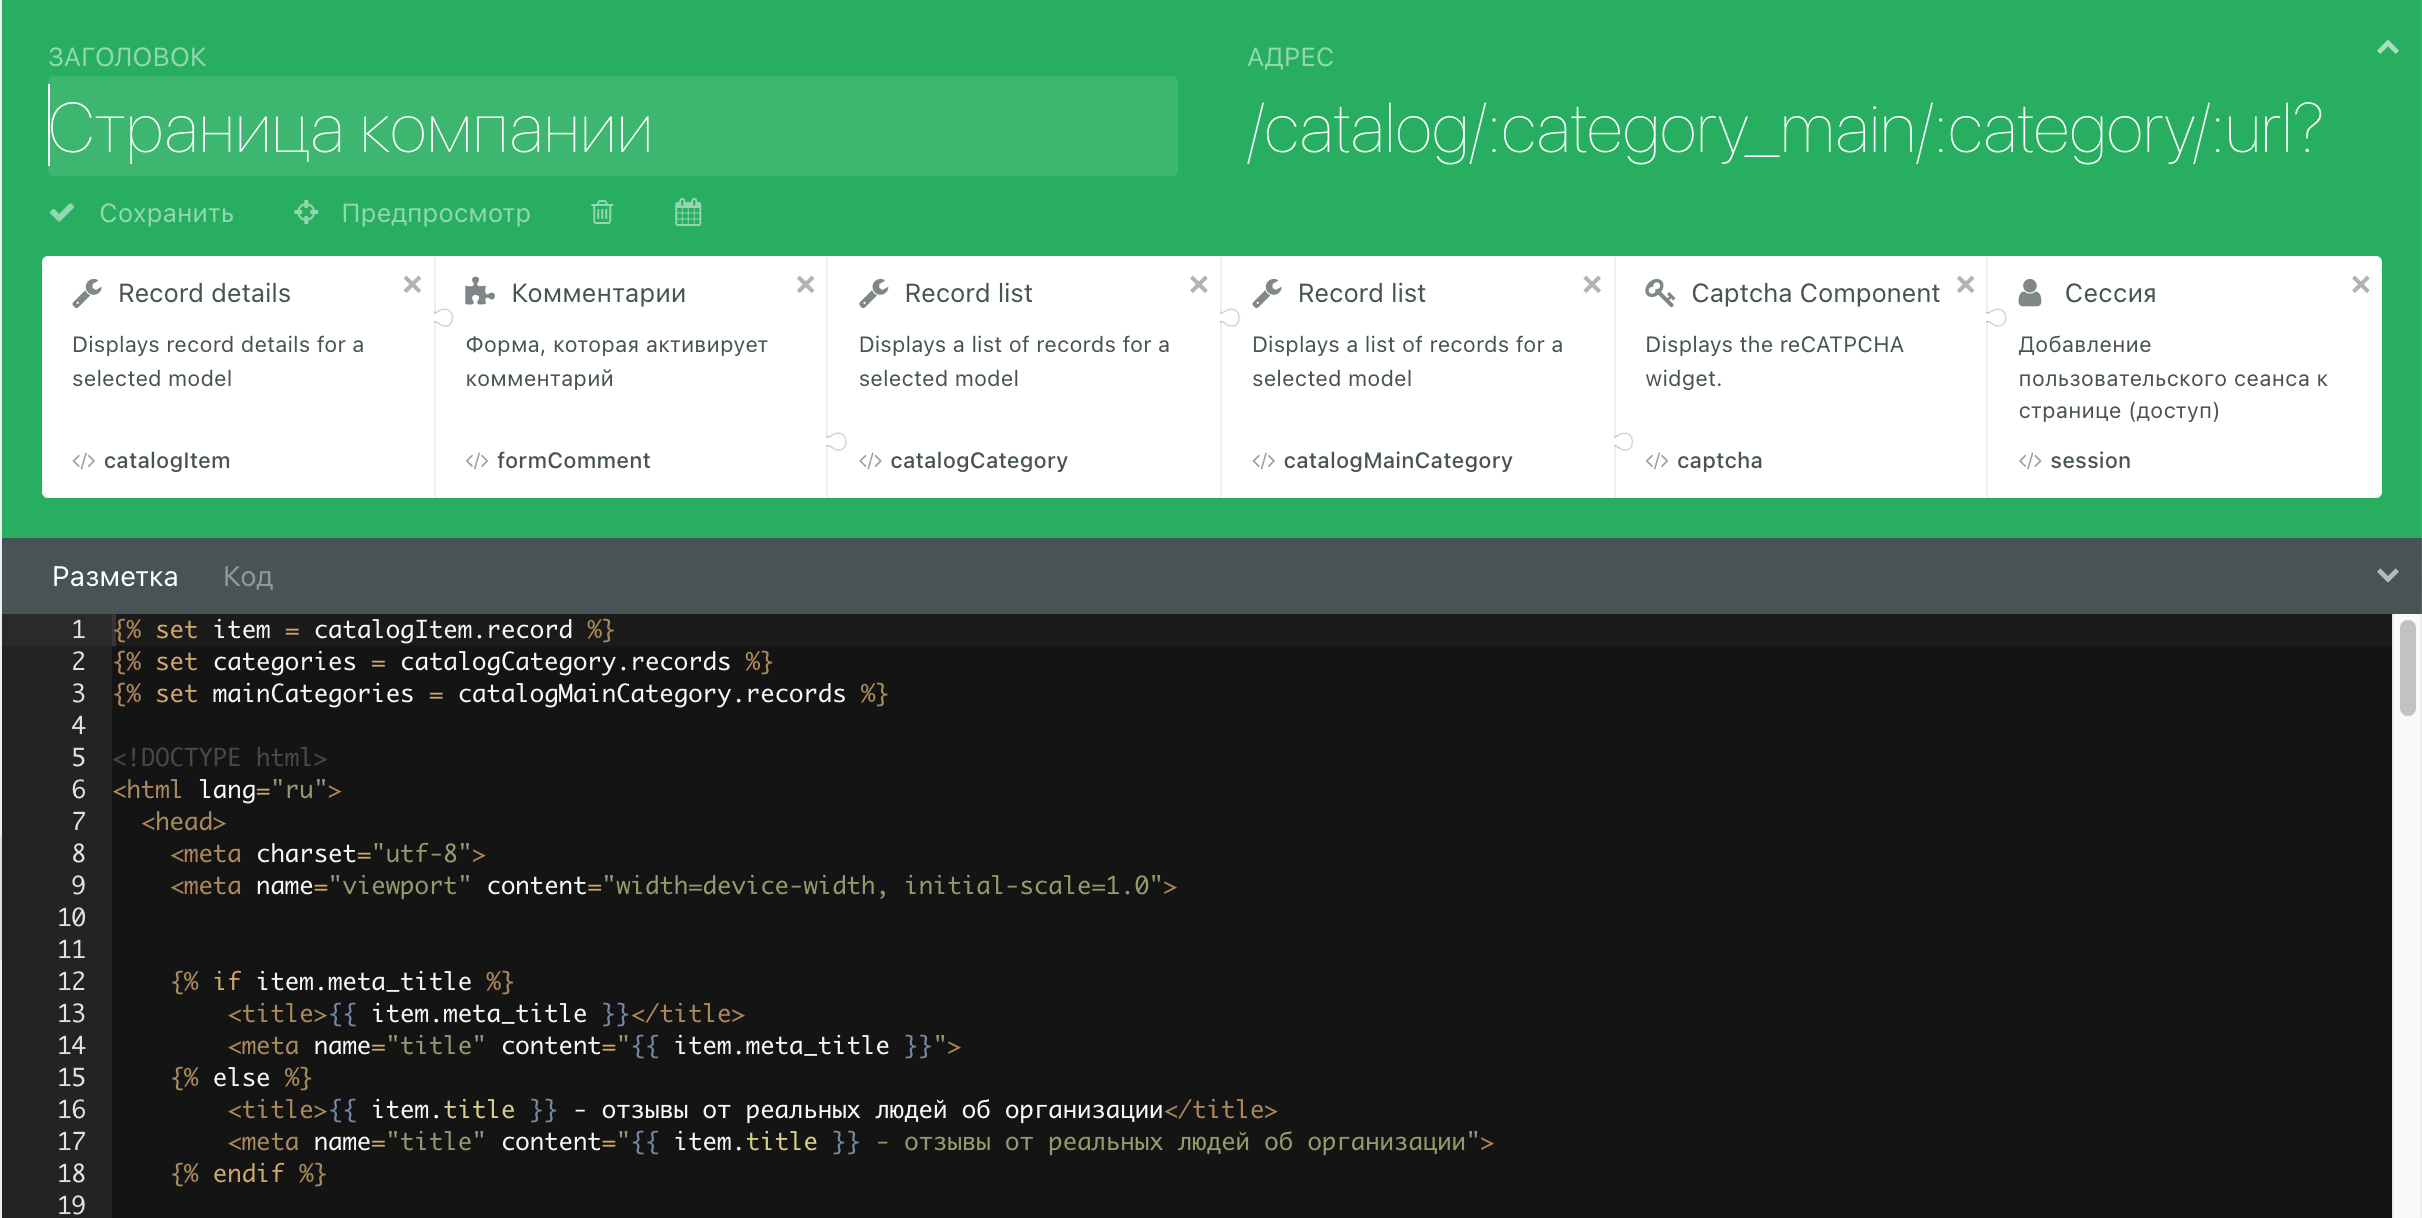
Task: Remove the Record details component
Action: pos(412,285)
